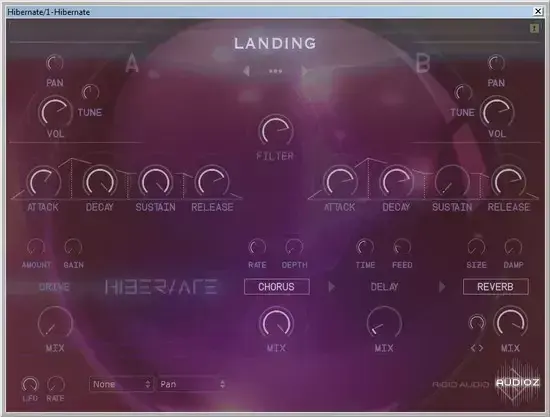Toggle the Chorus effect button
Screen dimensions: 550x417
[x=276, y=287]
